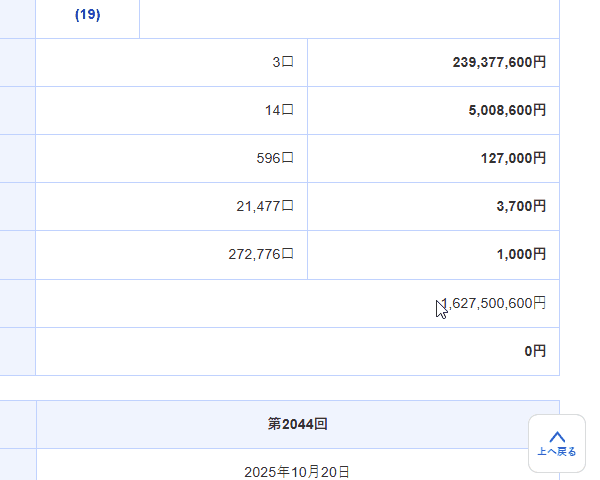This screenshot has height=480, width=600.
Task: Click the 3,700円 prize amount
Action: click(521, 206)
